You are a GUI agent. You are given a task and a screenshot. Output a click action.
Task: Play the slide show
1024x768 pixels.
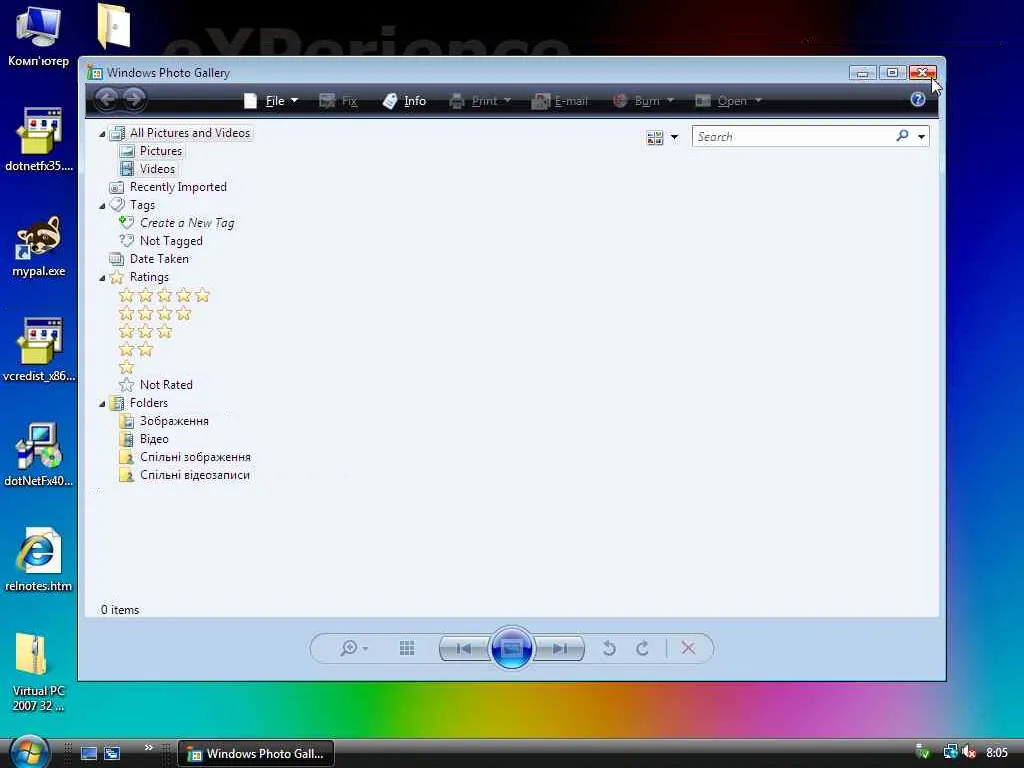pos(511,648)
